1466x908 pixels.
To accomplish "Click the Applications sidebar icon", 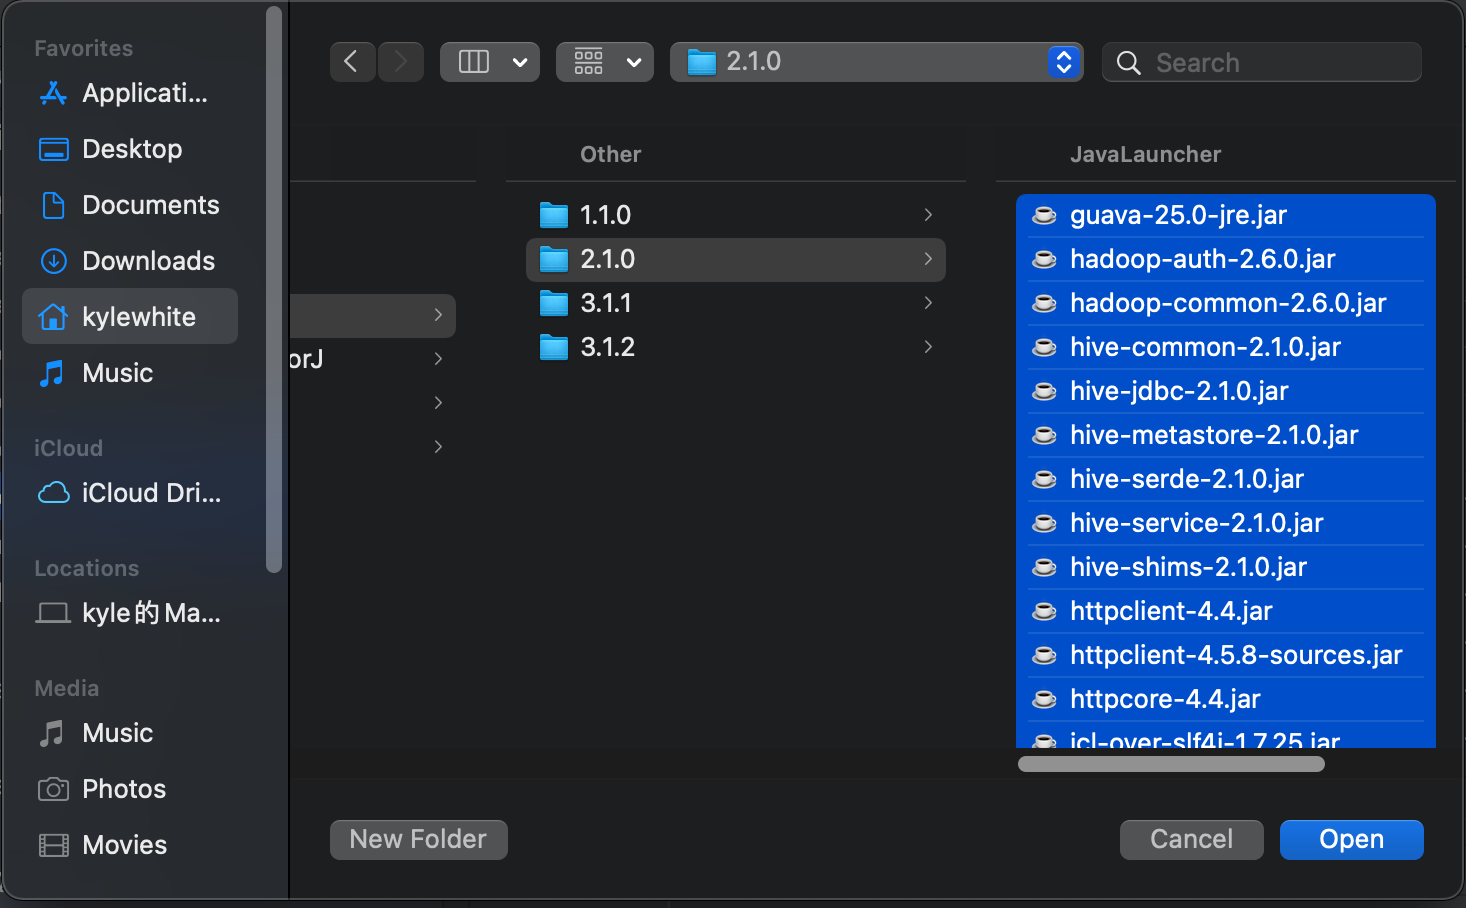I will 53,93.
